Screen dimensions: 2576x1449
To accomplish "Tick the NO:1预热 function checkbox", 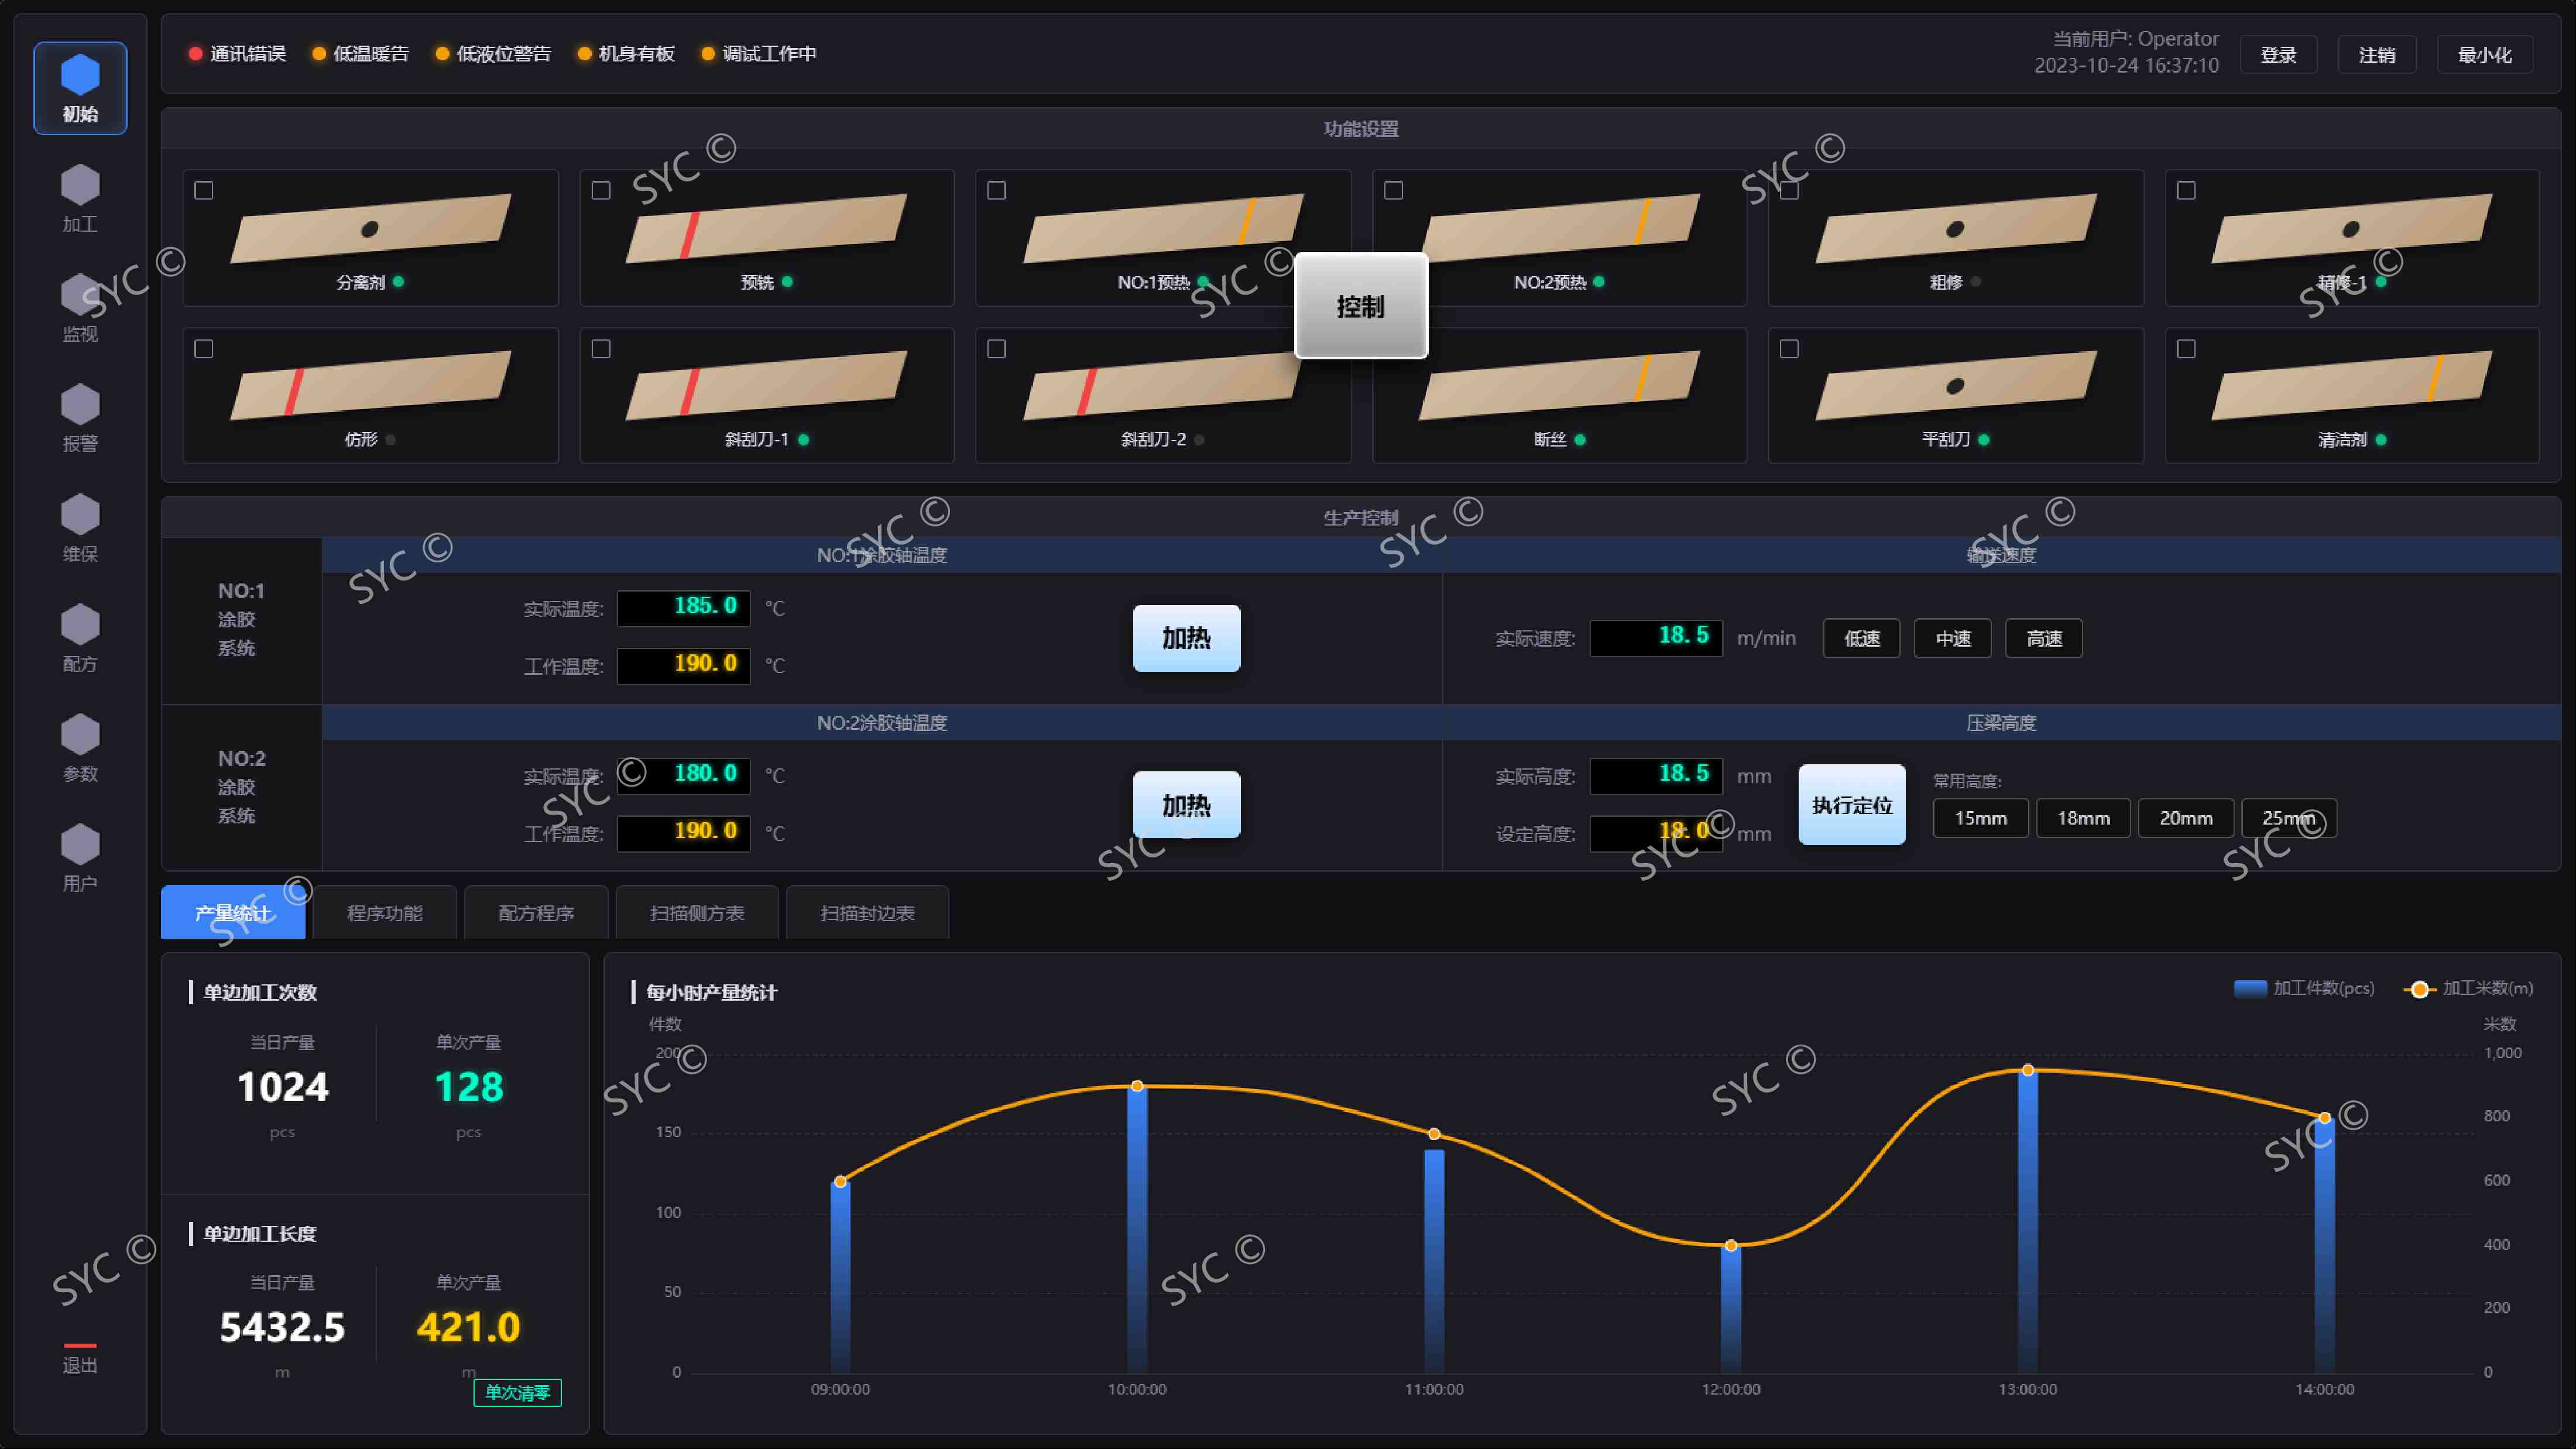I will point(997,191).
